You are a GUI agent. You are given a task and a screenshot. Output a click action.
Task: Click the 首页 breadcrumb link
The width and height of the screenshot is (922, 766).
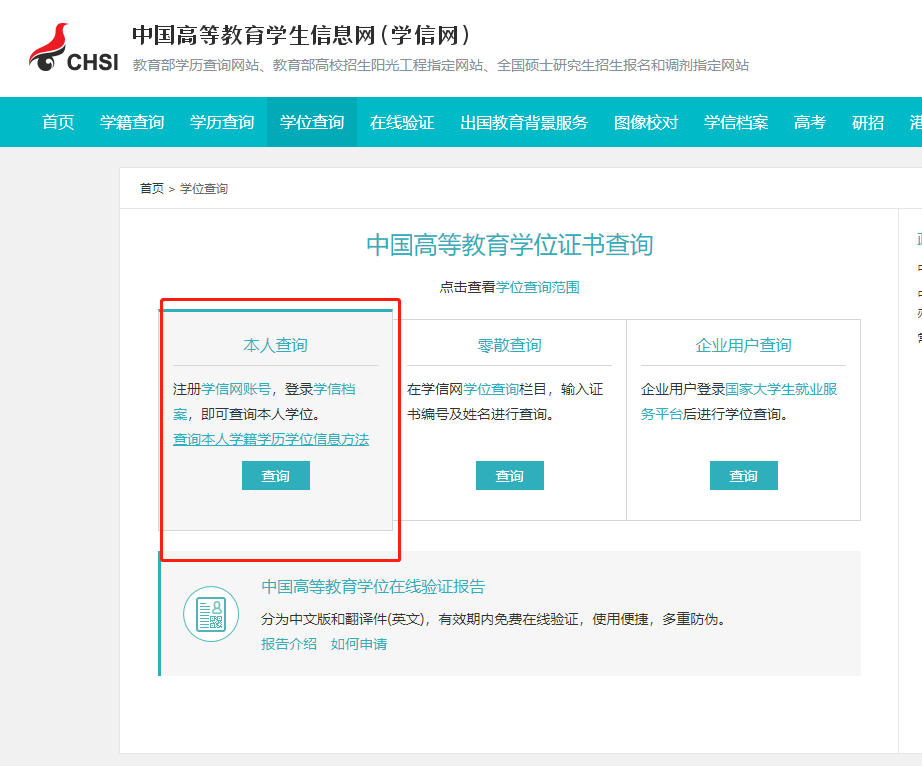152,188
